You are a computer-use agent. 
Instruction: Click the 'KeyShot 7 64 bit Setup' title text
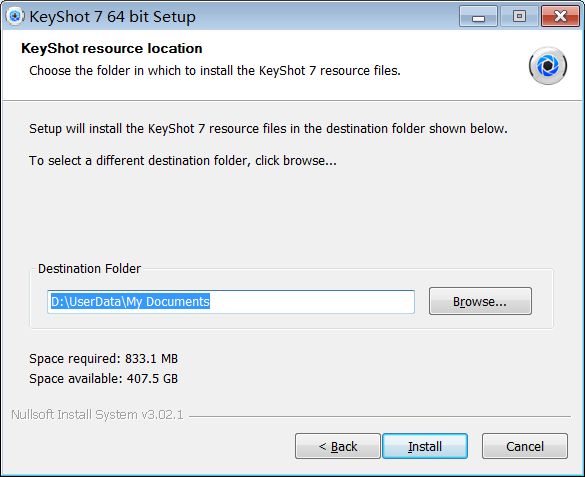point(112,17)
